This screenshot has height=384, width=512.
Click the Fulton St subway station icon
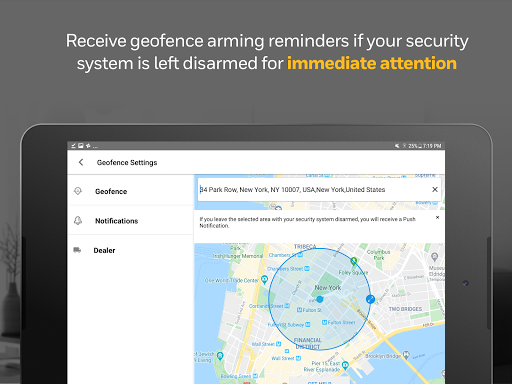pos(299,310)
